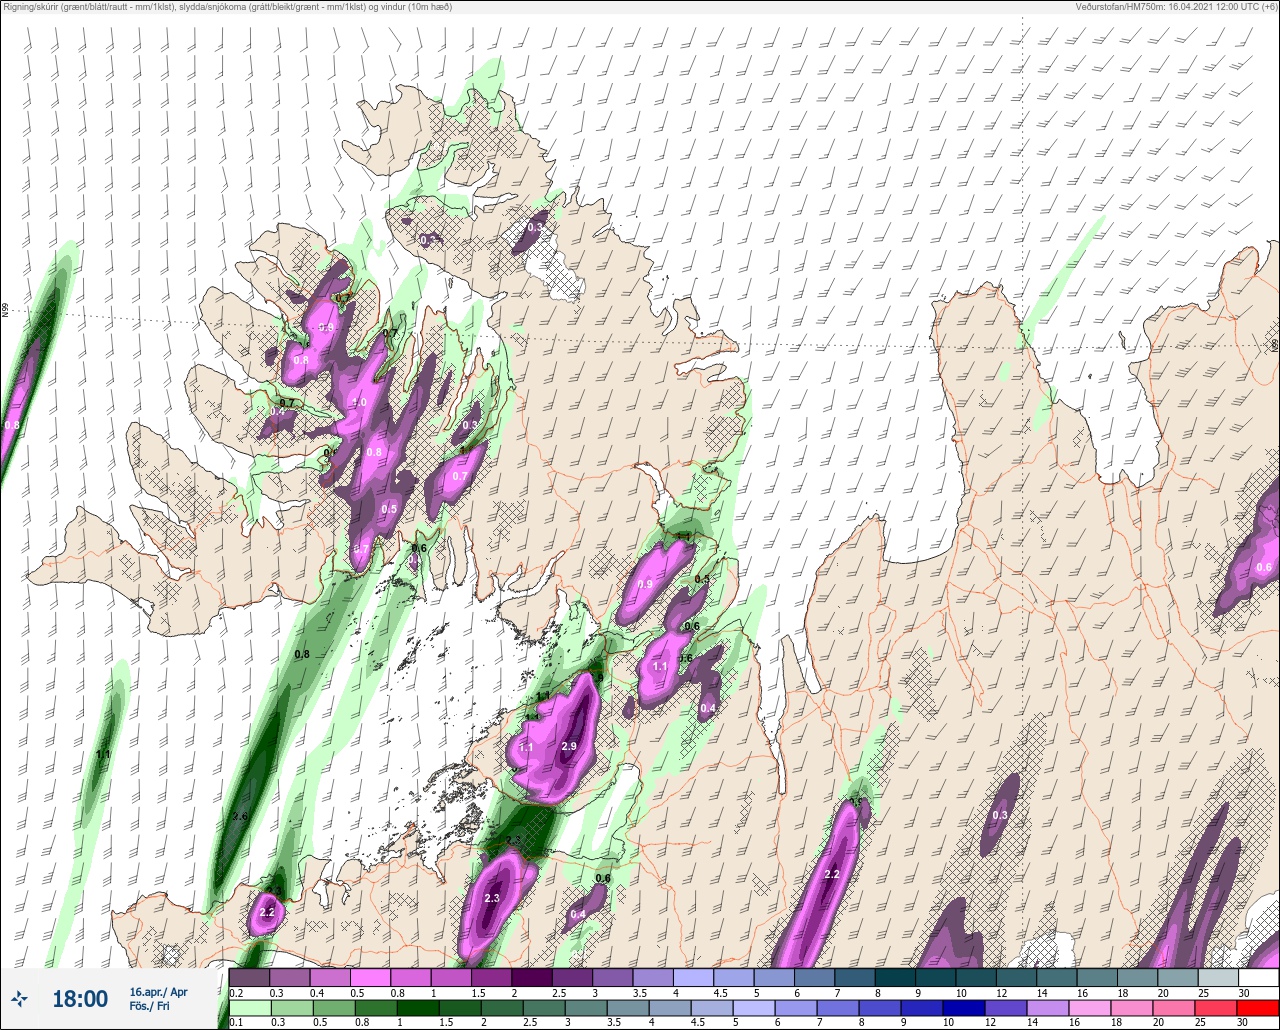Pick the pale green swatch above the 0.1 label

pyautogui.click(x=249, y=1007)
